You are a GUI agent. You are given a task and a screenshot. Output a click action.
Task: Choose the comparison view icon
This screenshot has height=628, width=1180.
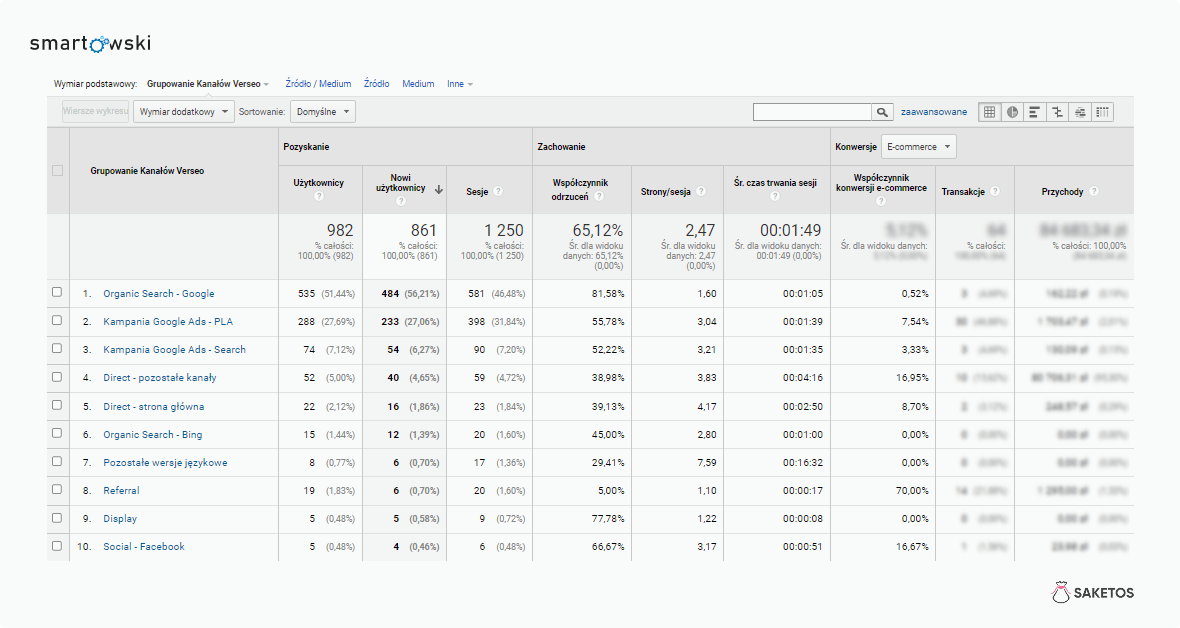[x=1057, y=112]
